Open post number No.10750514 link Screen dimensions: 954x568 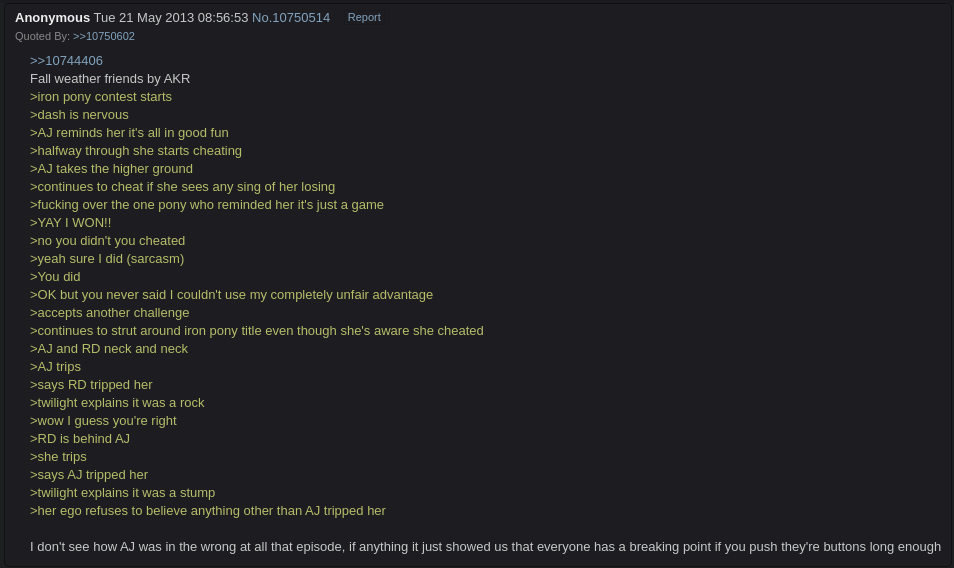291,18
